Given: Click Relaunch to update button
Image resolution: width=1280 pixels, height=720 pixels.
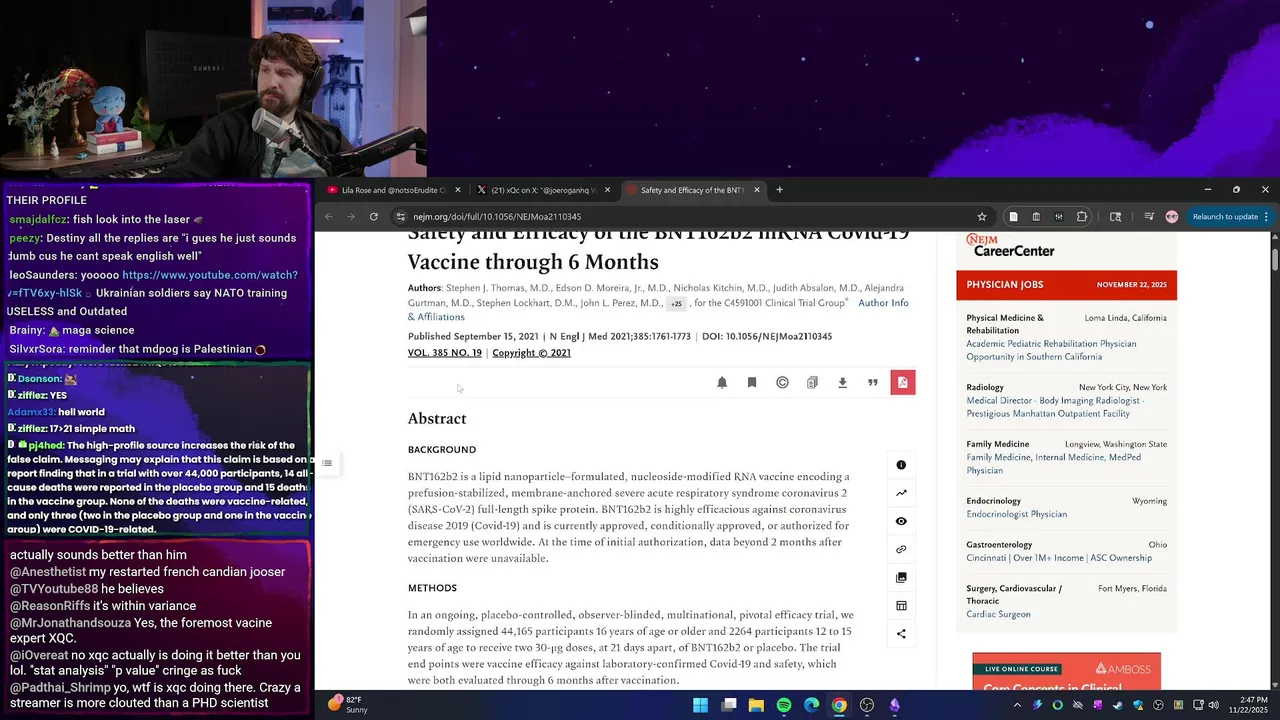Looking at the screenshot, I should pos(1225,216).
